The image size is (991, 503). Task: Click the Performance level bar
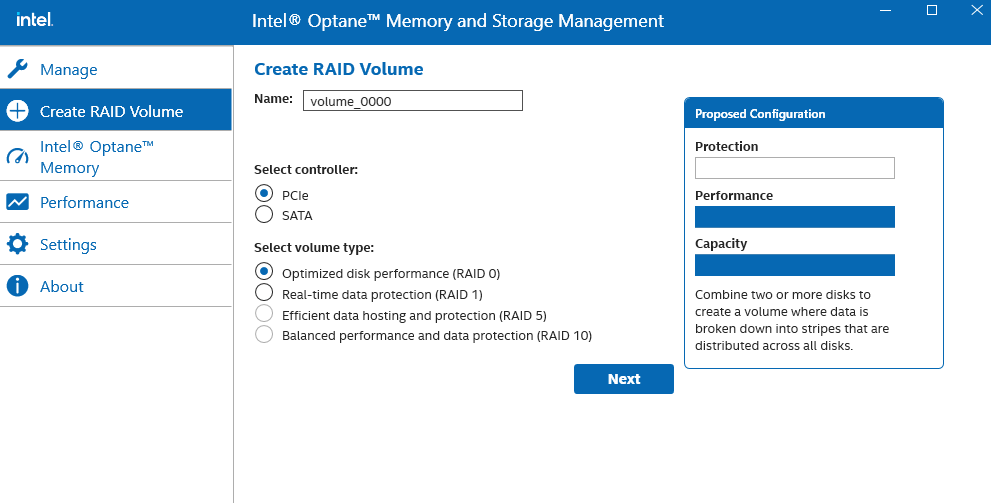(794, 217)
